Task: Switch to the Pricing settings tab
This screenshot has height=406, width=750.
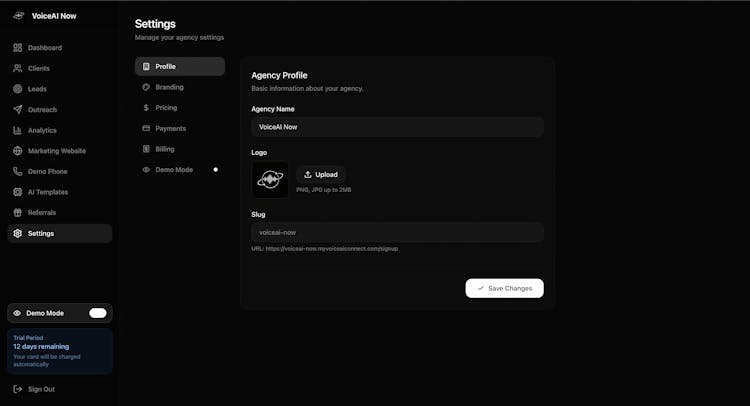Action: (166, 108)
